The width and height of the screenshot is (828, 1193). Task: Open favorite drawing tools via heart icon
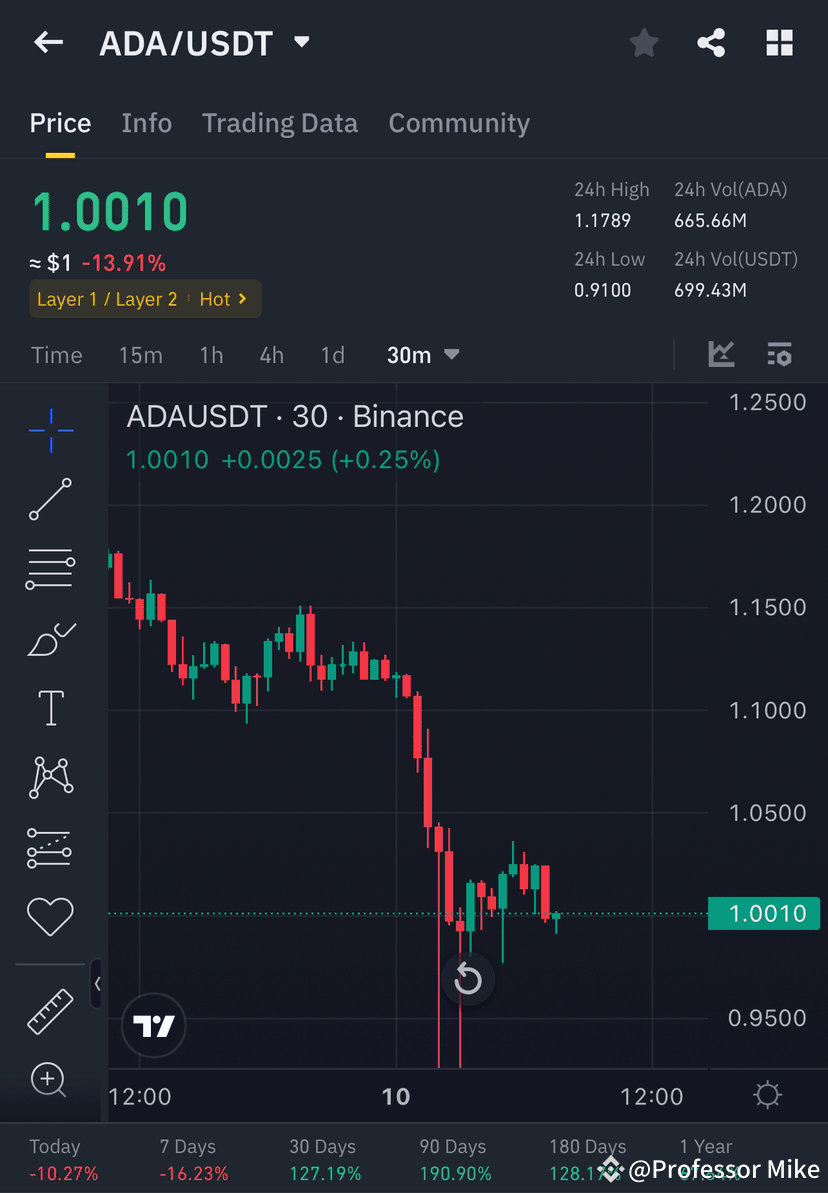[50, 916]
